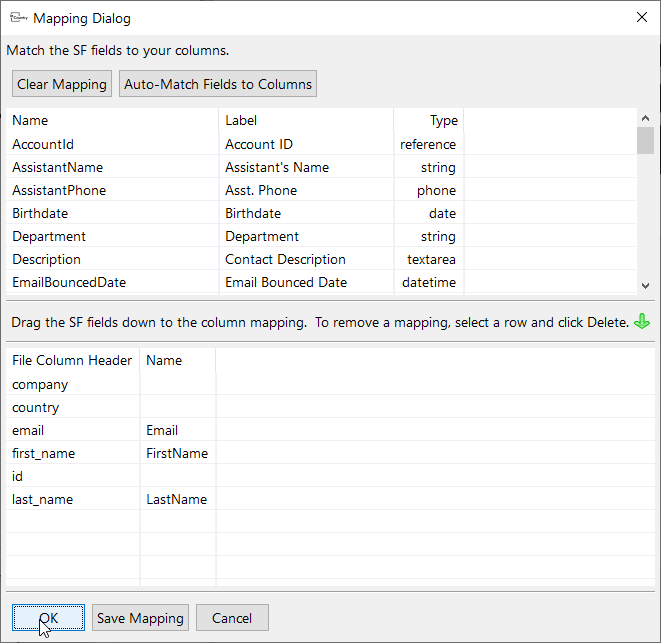Select the last_name mapping row

point(42,499)
